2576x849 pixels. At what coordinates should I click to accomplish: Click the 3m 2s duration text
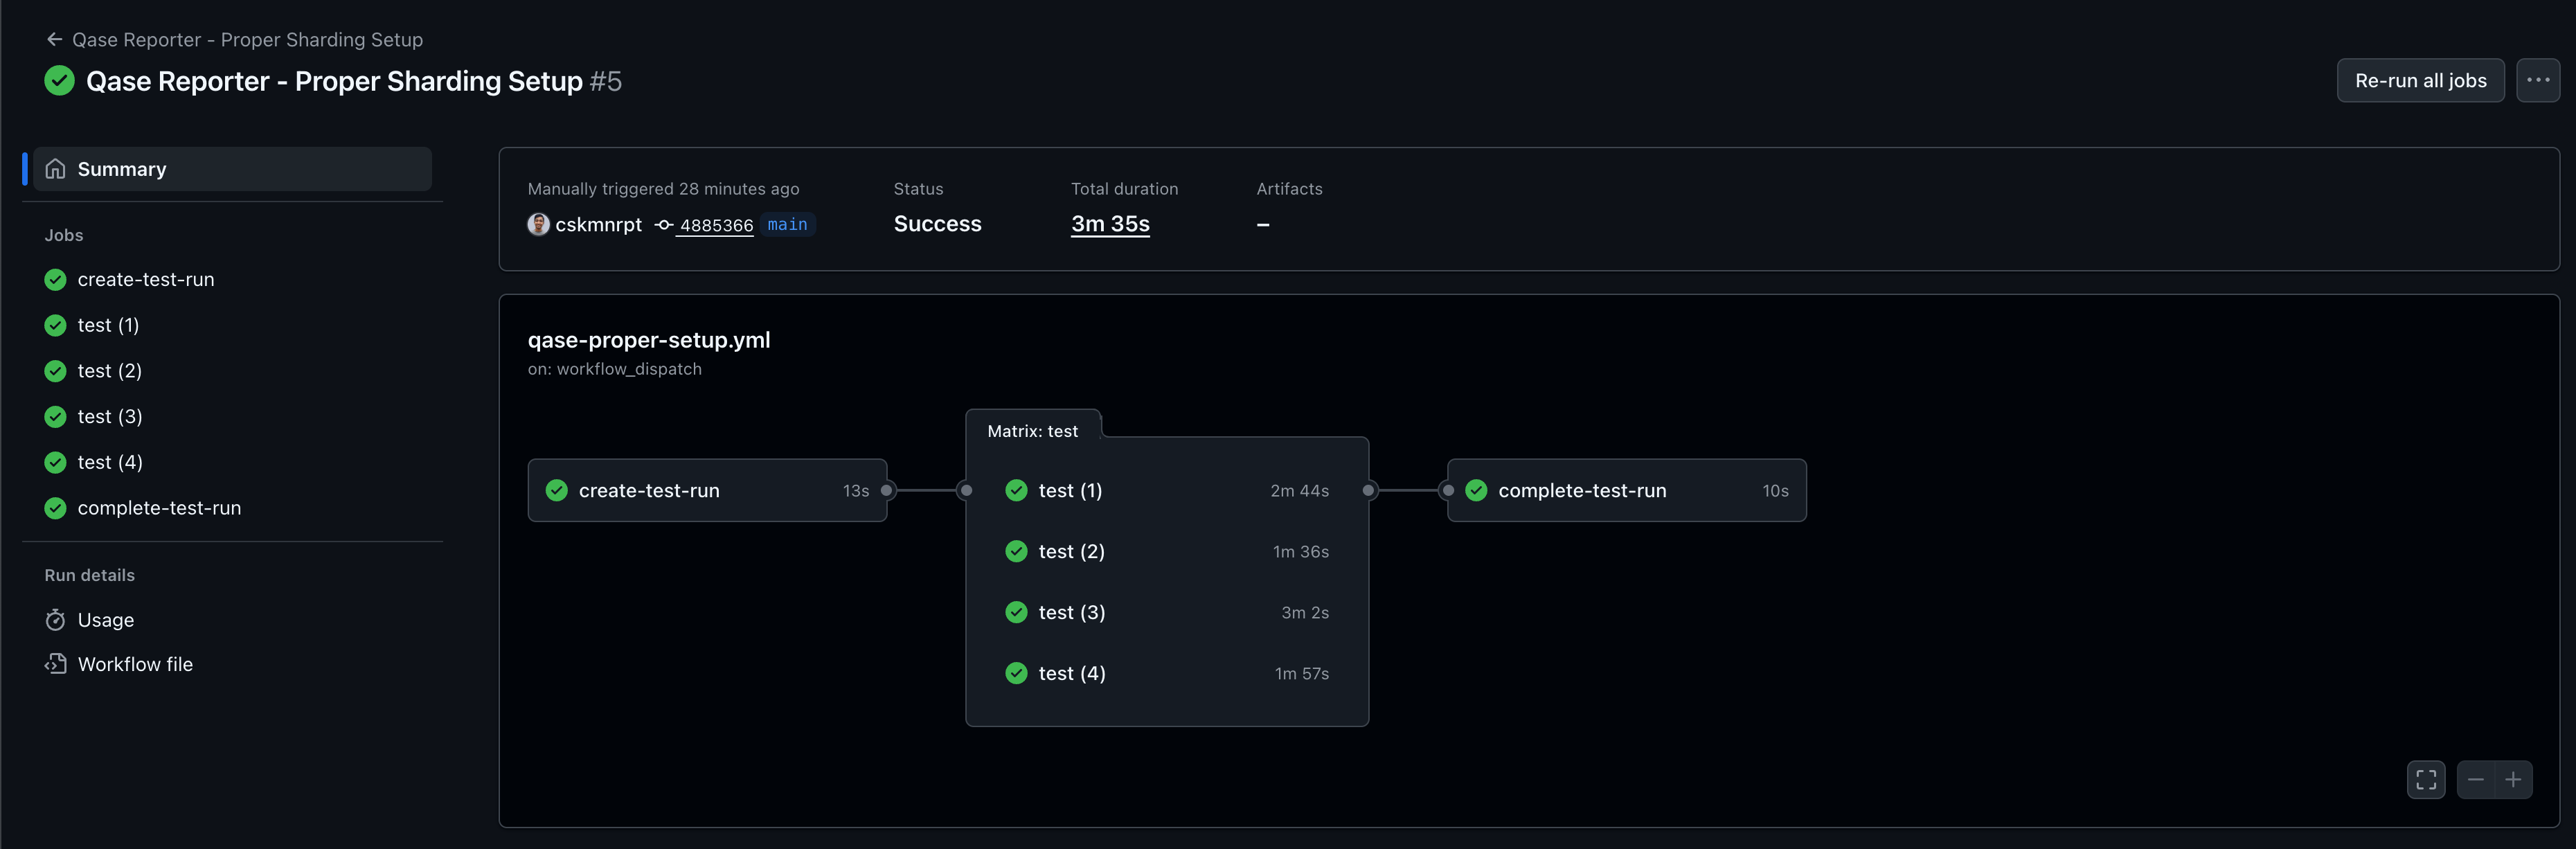[x=1305, y=613]
